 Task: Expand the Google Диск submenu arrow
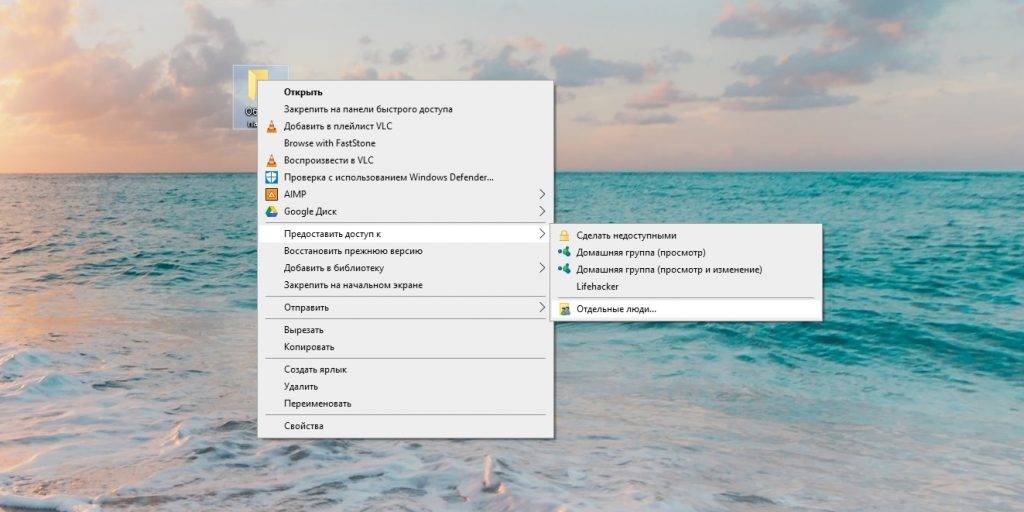pyautogui.click(x=543, y=211)
